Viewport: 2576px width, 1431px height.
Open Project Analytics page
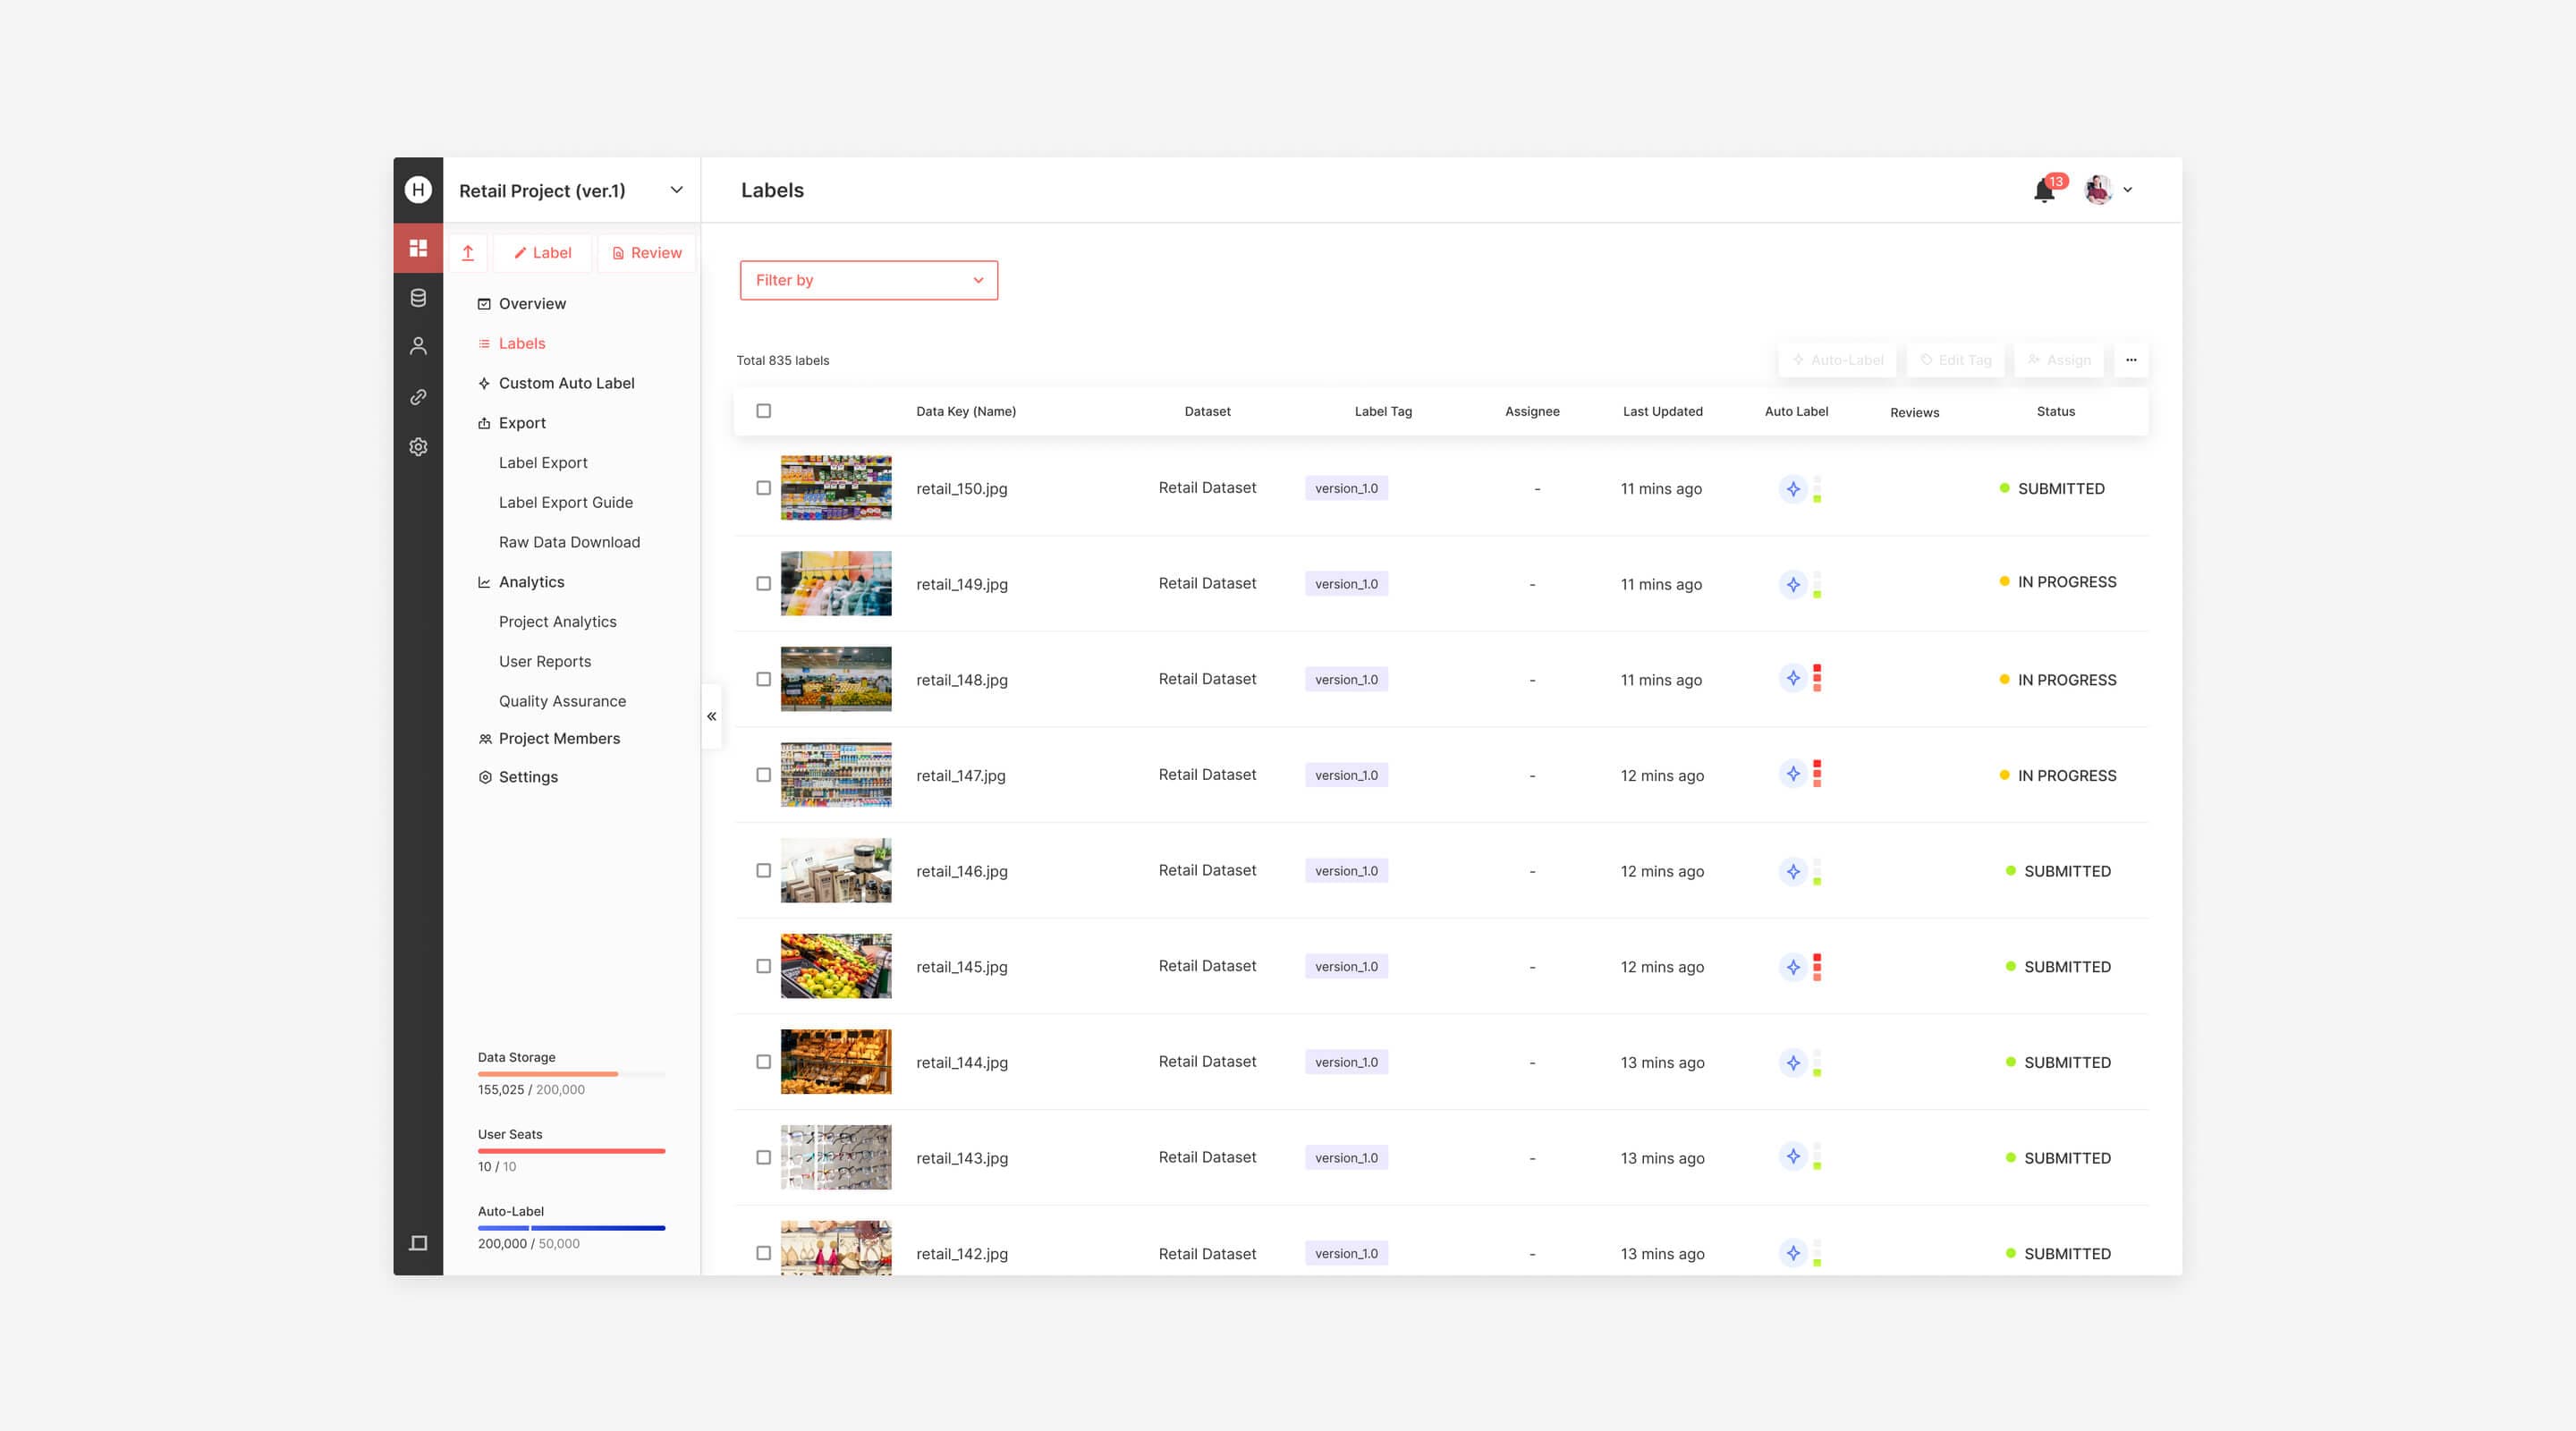coord(557,621)
